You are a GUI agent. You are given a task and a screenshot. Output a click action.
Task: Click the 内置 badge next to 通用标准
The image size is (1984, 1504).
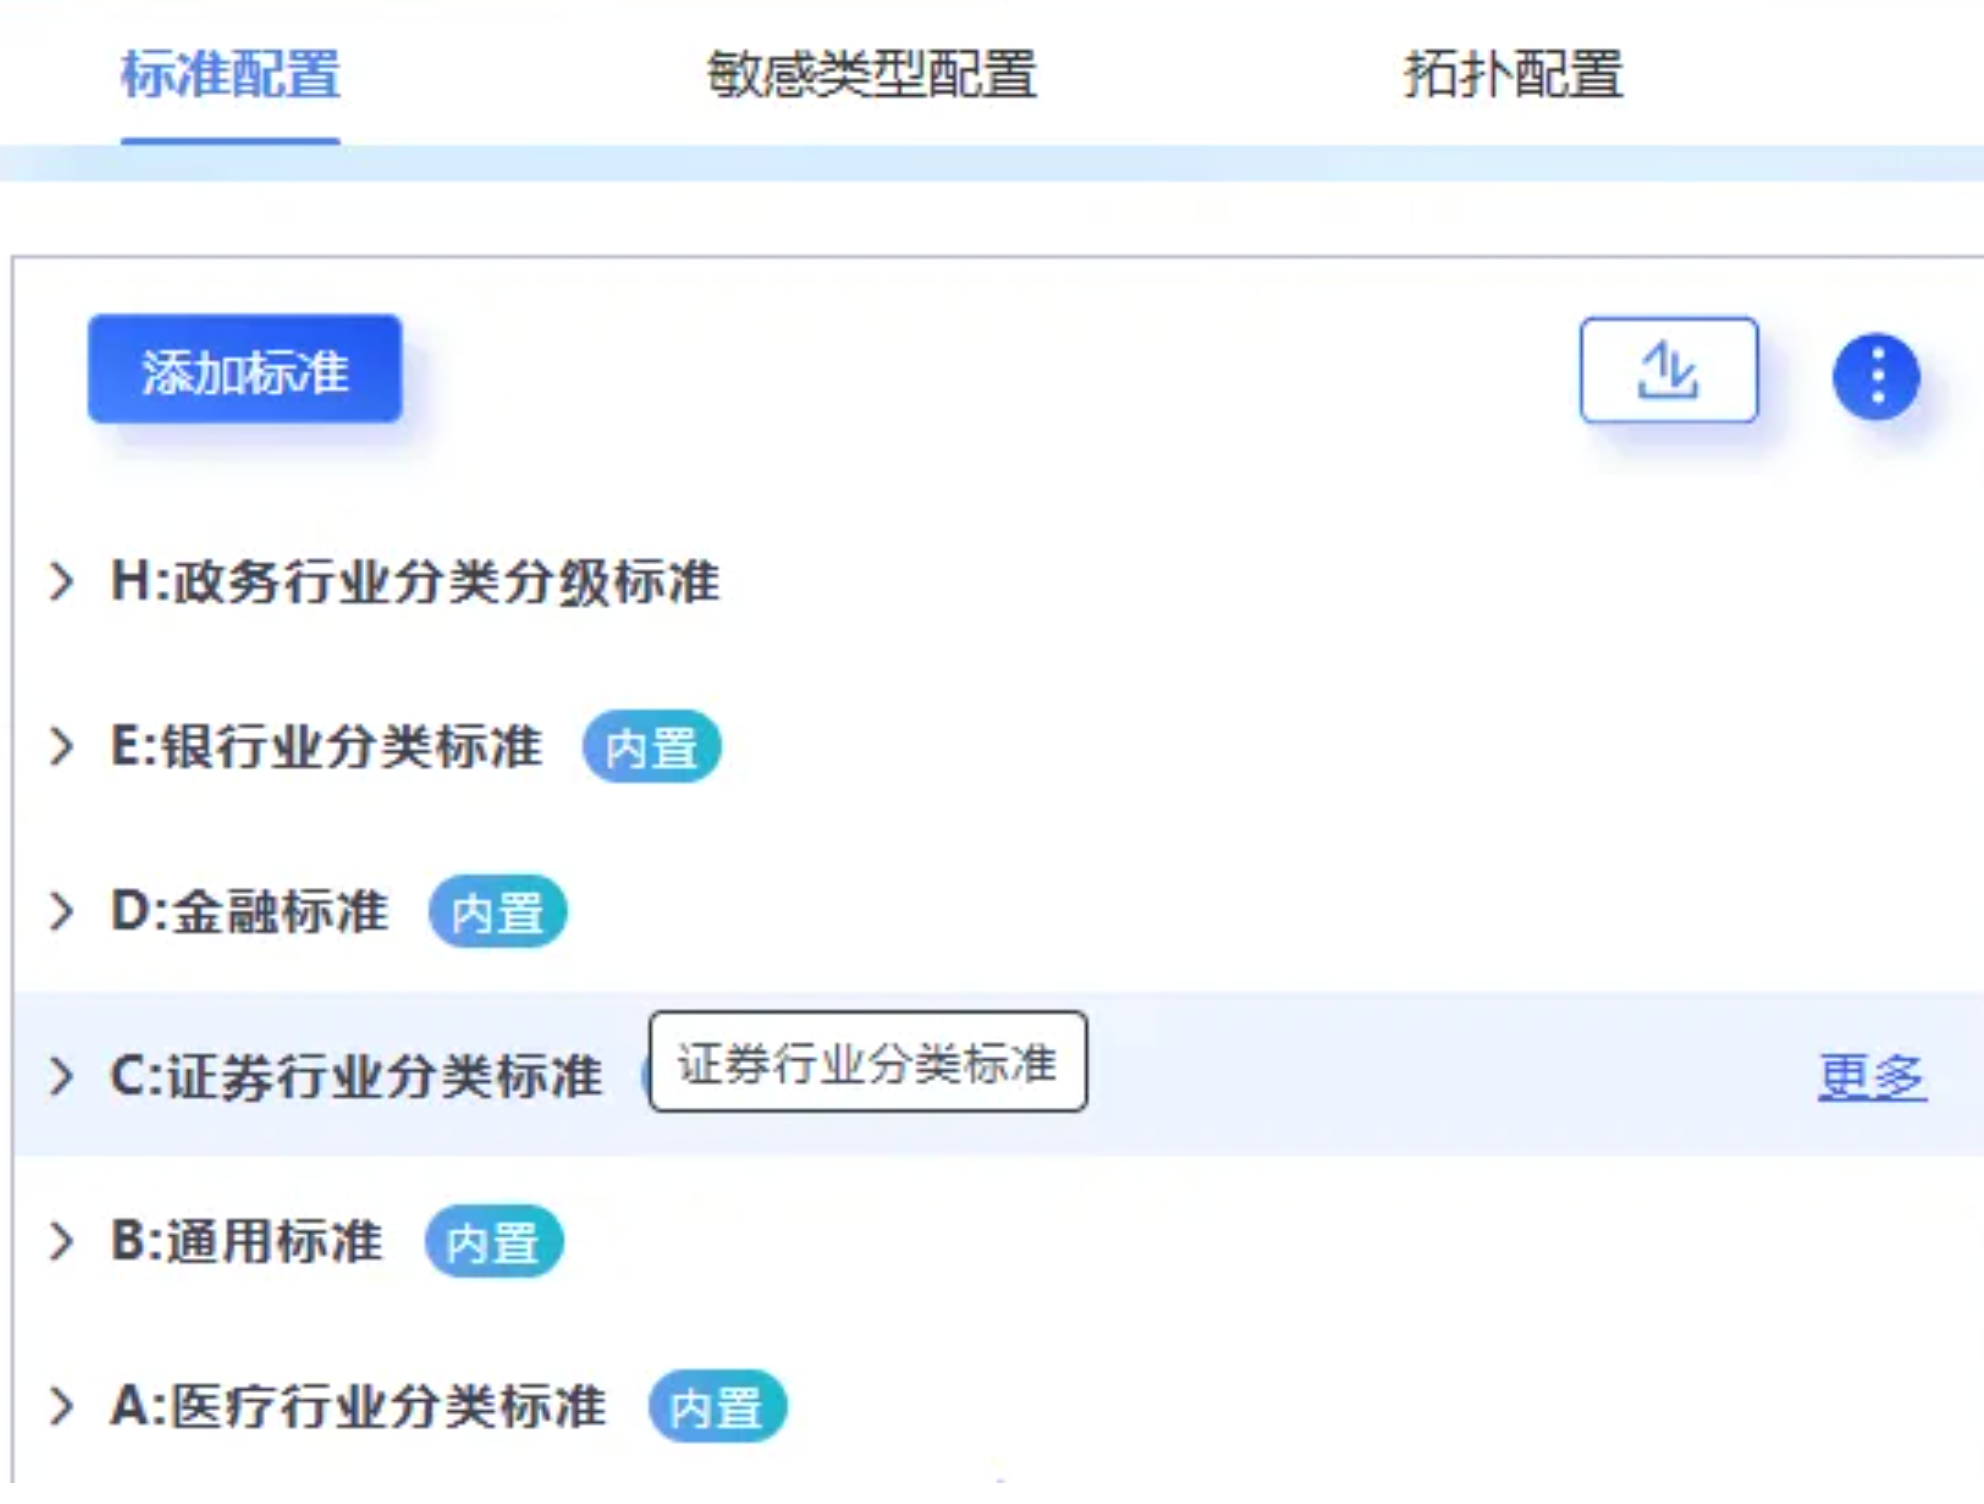coord(494,1242)
